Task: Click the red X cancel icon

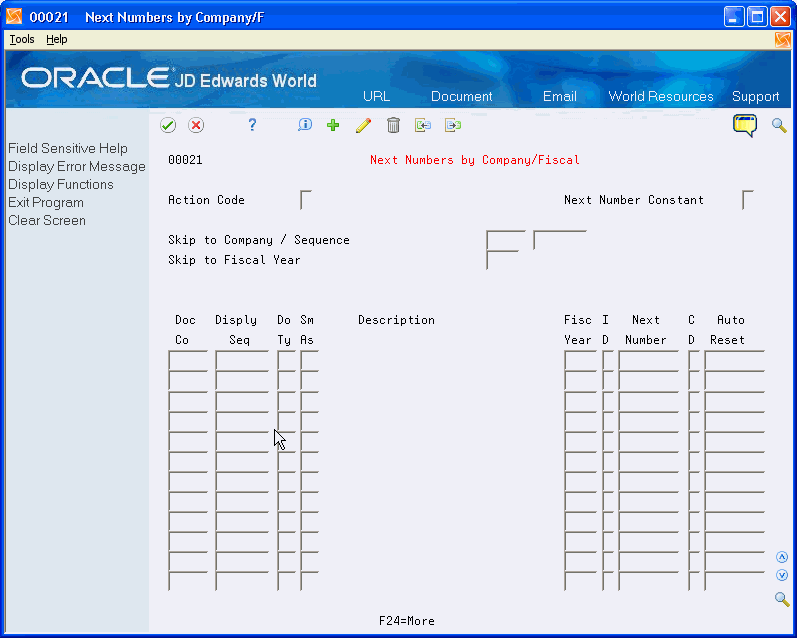Action: (x=196, y=125)
